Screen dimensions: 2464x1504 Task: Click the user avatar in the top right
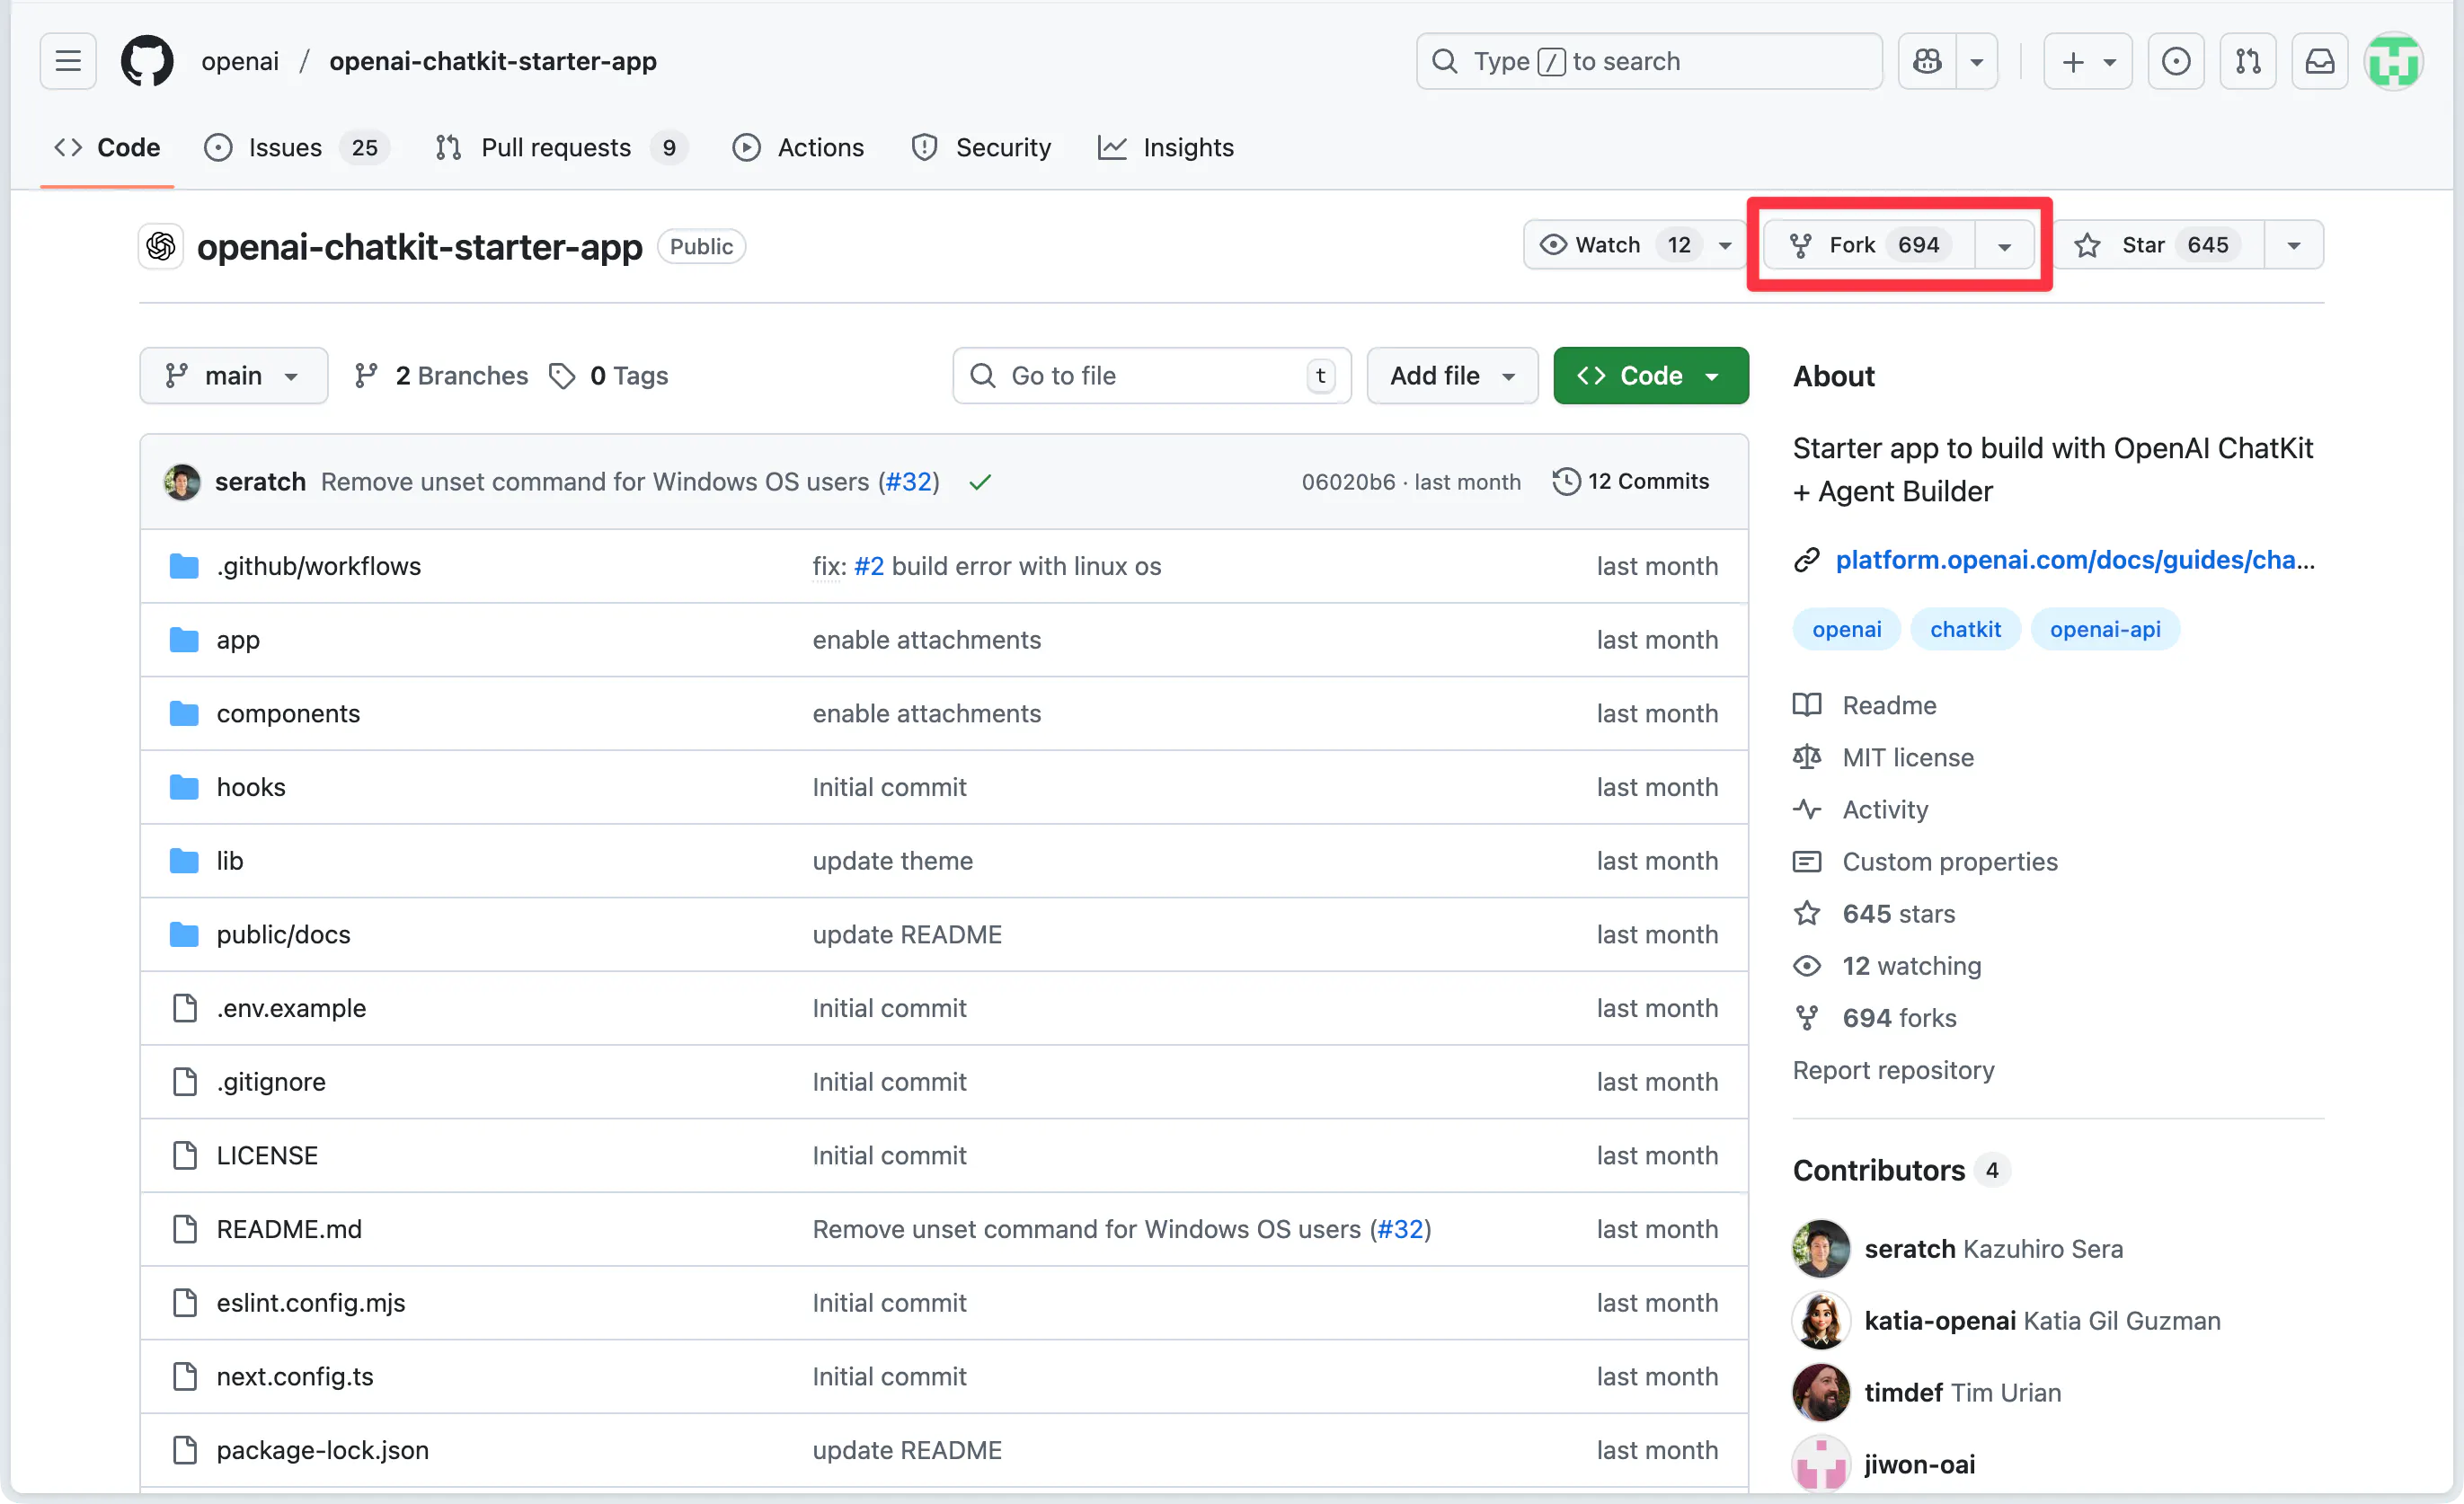tap(2393, 61)
